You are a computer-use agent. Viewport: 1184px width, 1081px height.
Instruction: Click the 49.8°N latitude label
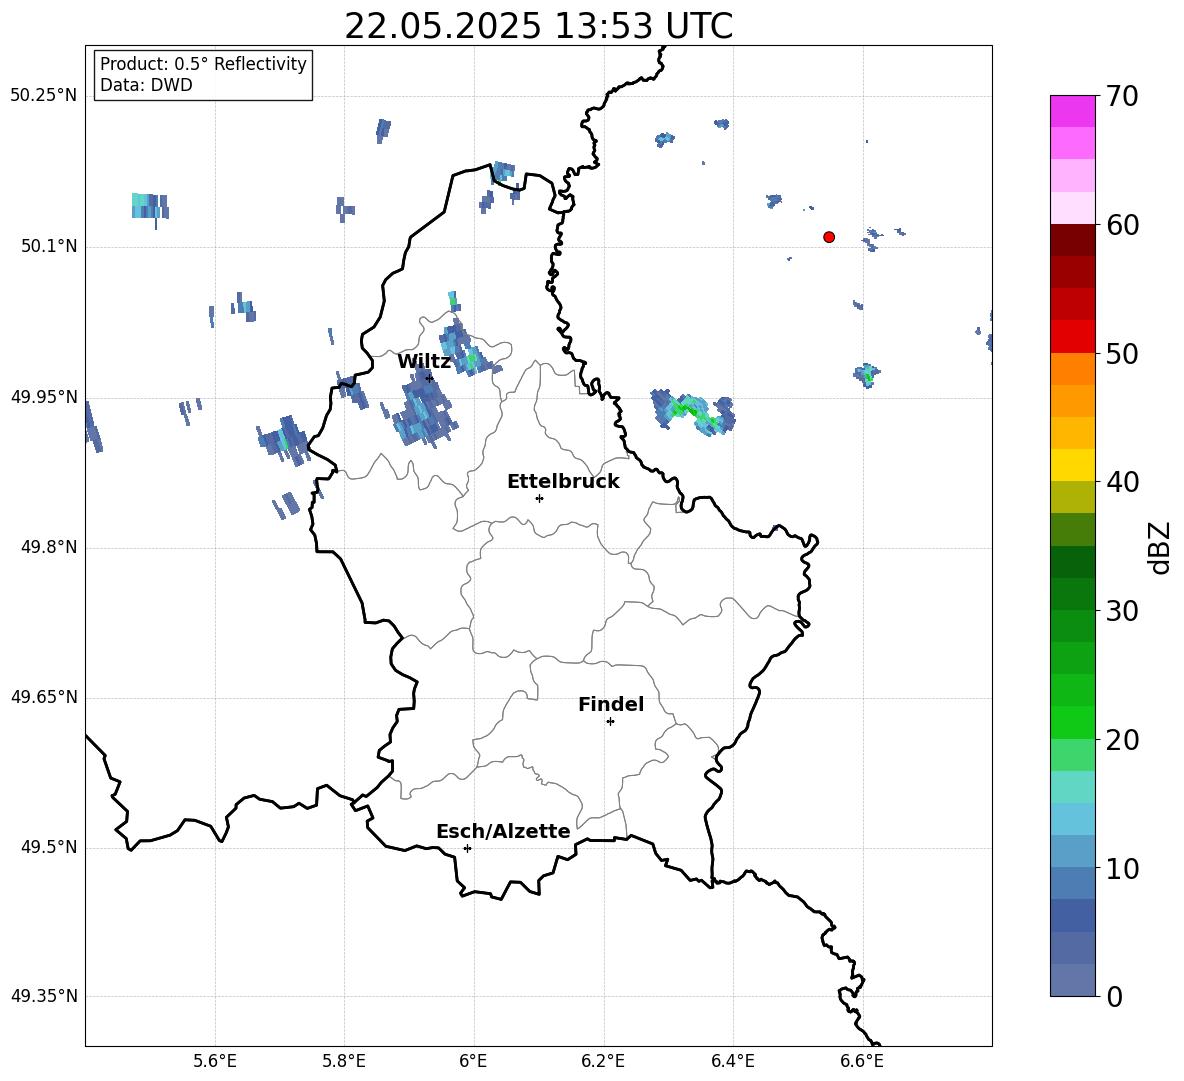(48, 547)
